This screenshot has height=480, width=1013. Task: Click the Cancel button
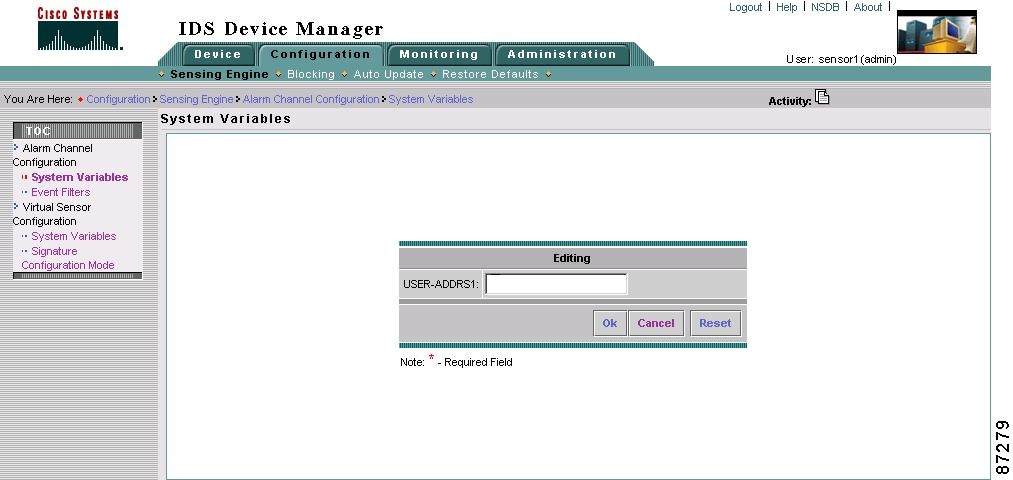point(656,323)
